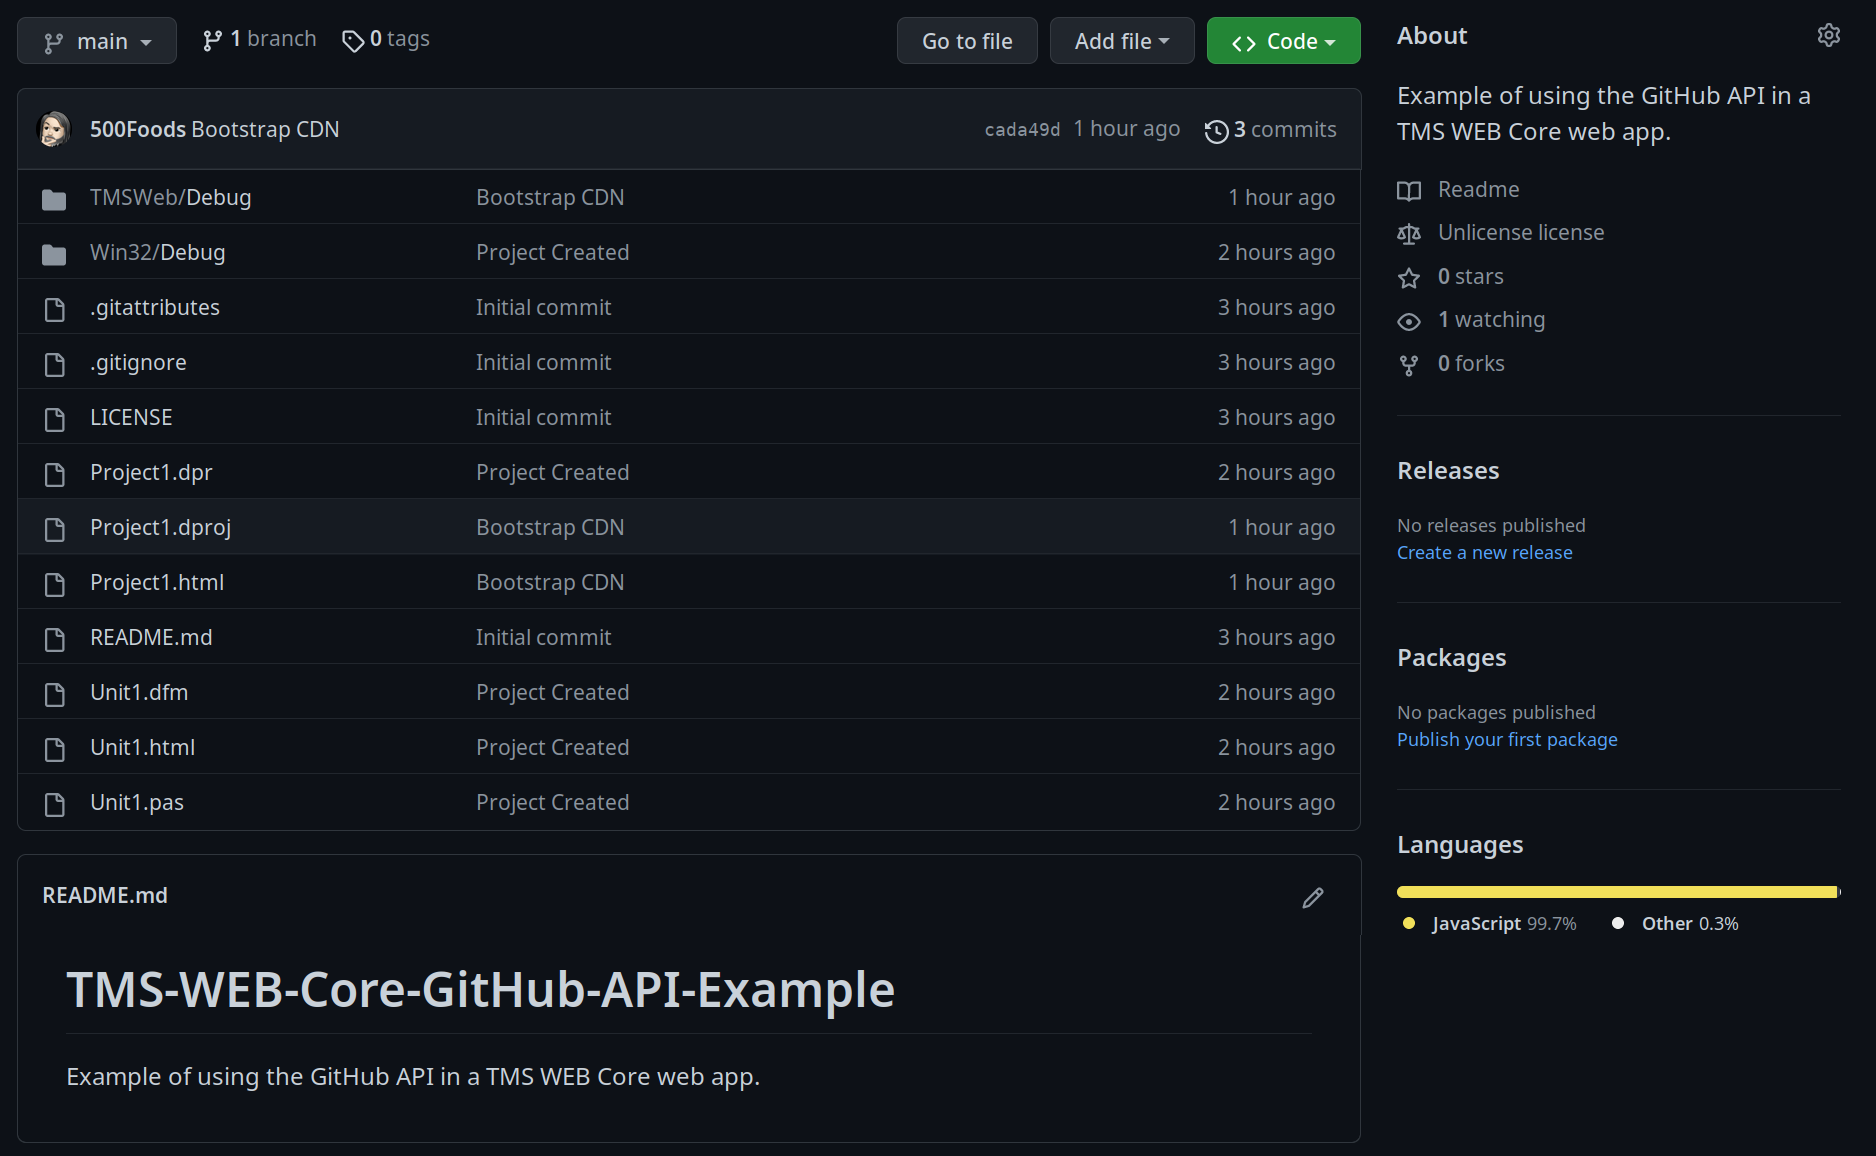Click the .gitignore file icon

click(55, 364)
